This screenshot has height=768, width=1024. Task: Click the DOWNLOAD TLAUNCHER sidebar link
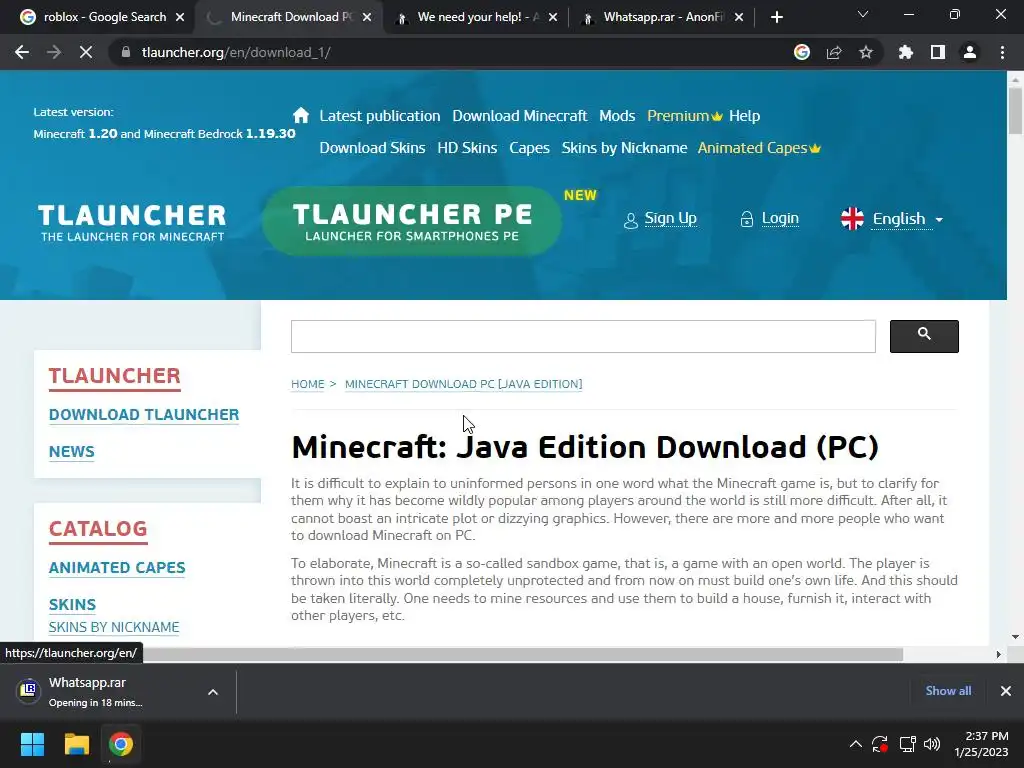pos(144,415)
